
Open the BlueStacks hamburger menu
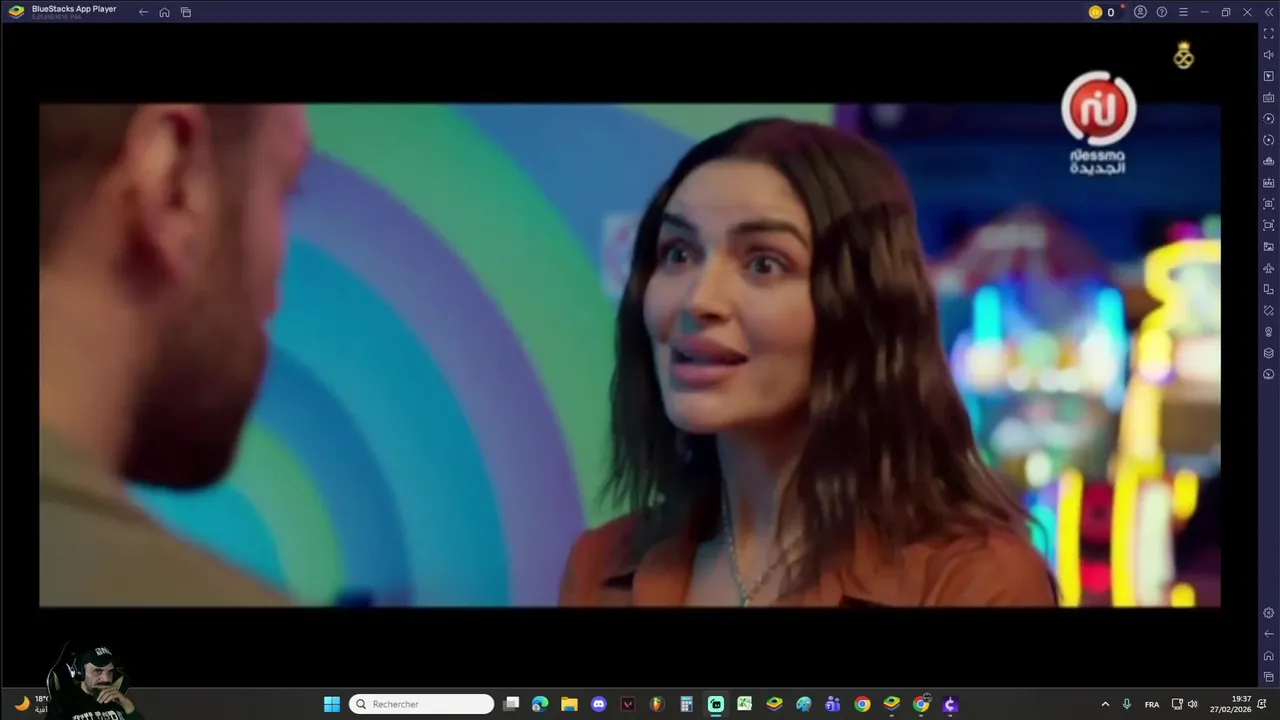pos(1183,12)
